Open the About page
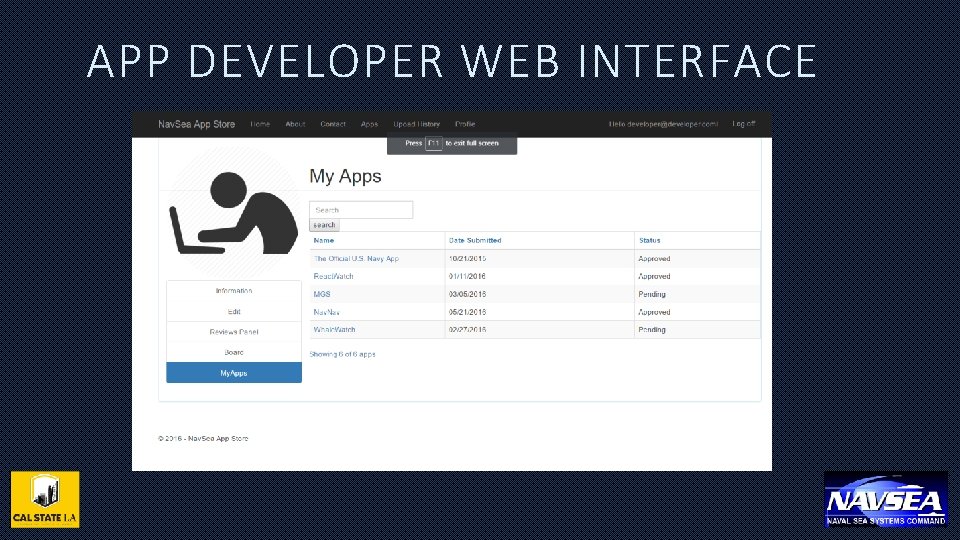This screenshot has height=540, width=960. (x=295, y=124)
